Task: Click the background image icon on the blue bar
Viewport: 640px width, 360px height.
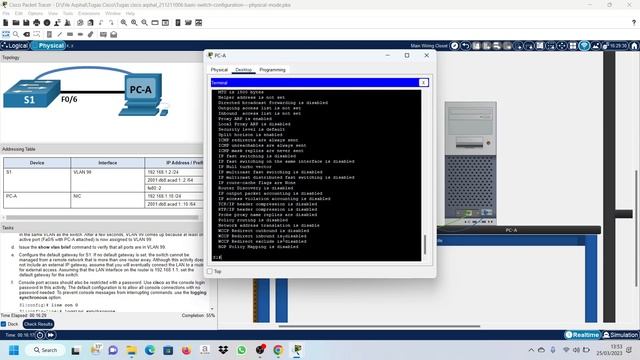Action: coord(596,46)
